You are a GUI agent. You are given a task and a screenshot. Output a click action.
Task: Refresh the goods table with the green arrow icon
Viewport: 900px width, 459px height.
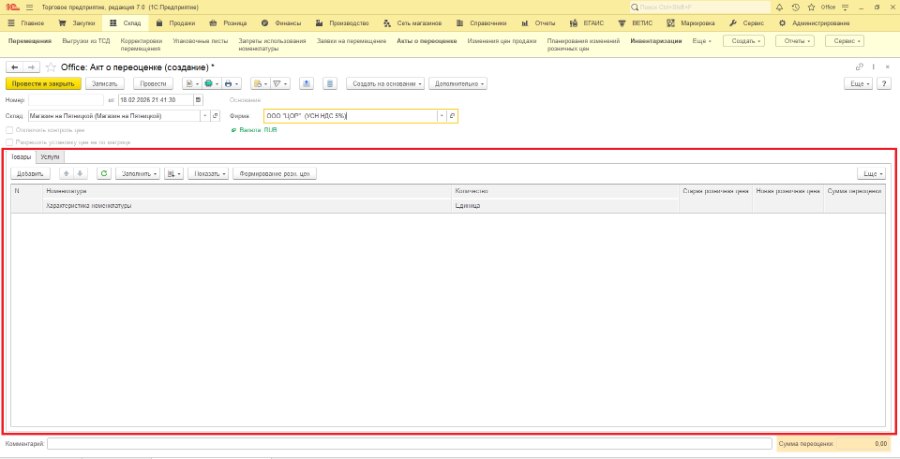click(x=104, y=173)
